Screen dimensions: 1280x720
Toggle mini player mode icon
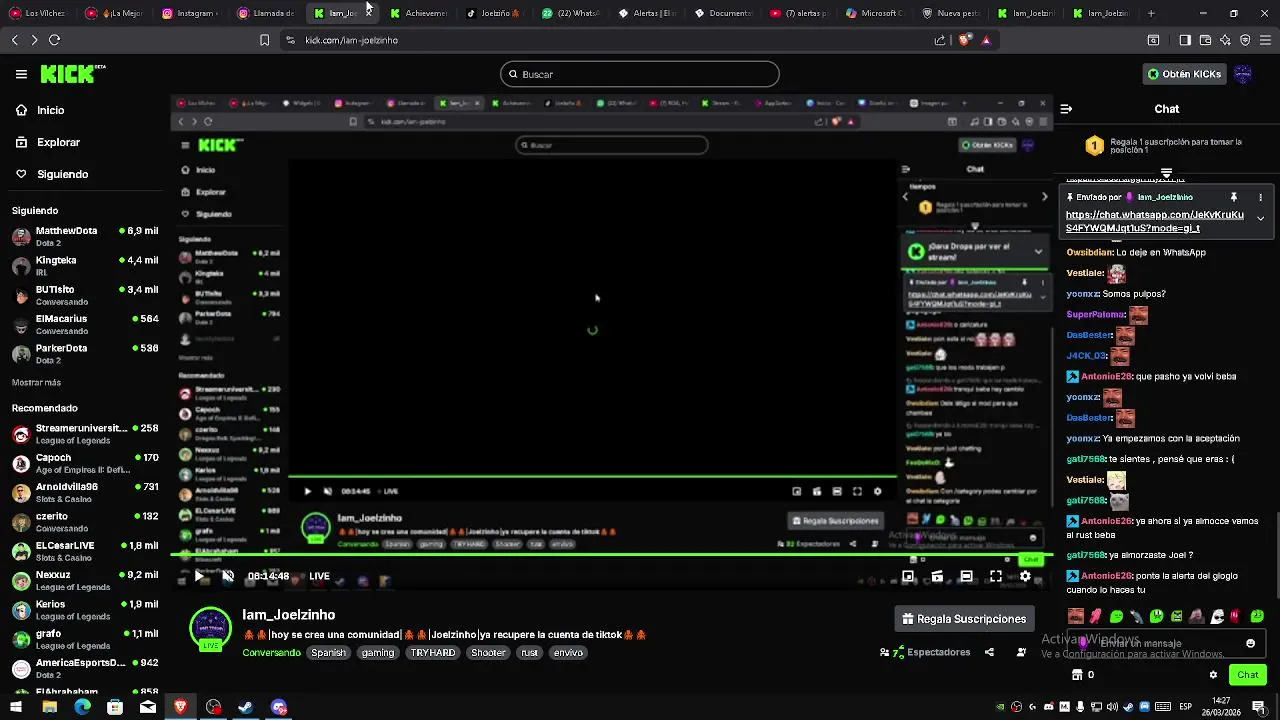tap(908, 576)
